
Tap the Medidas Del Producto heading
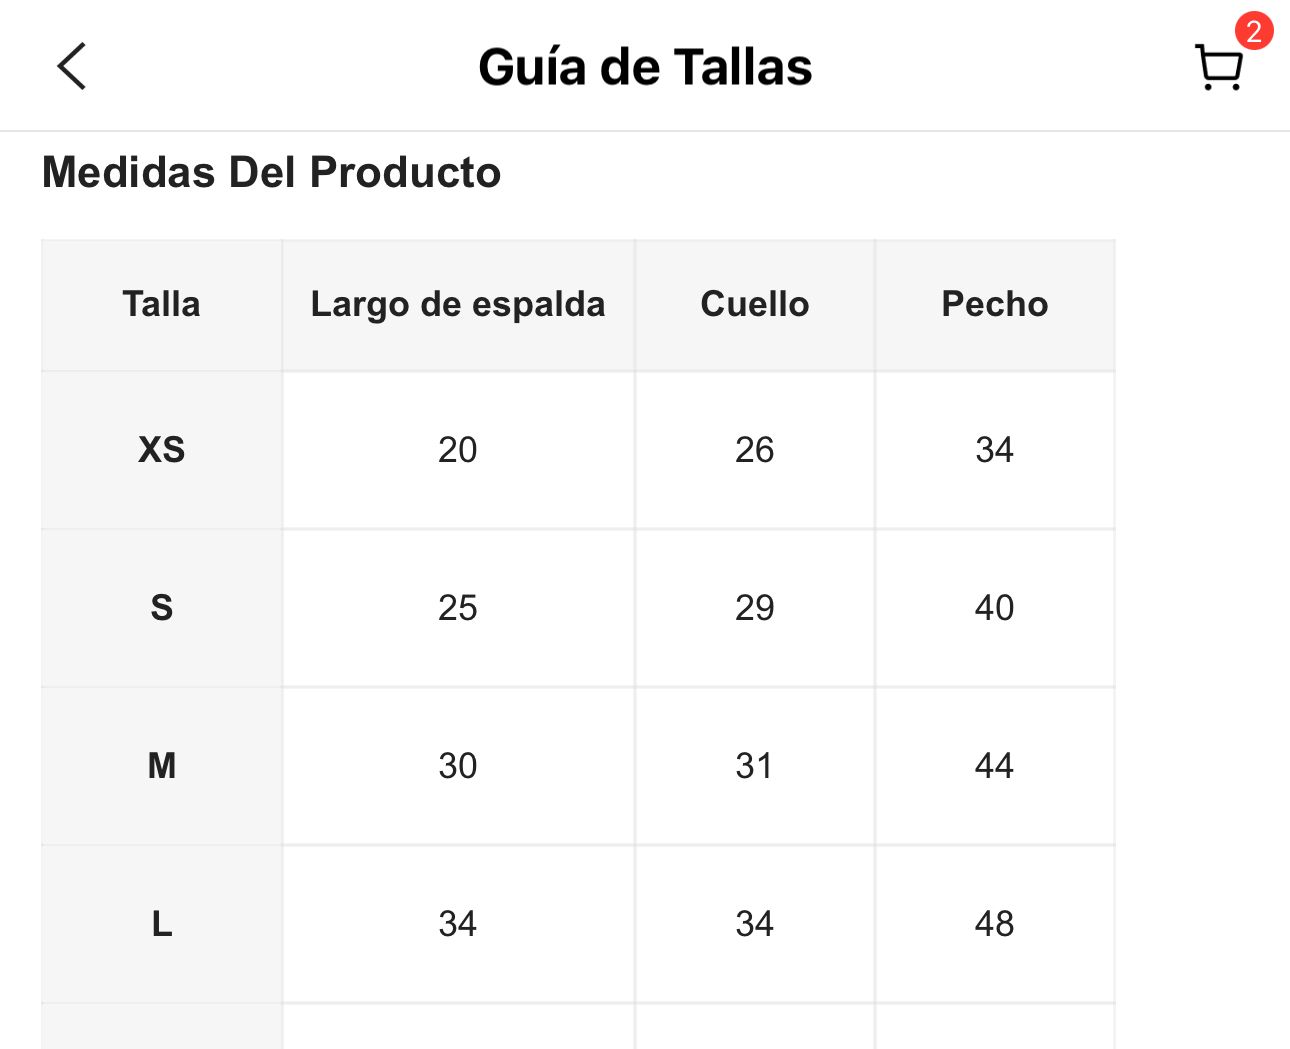point(271,172)
